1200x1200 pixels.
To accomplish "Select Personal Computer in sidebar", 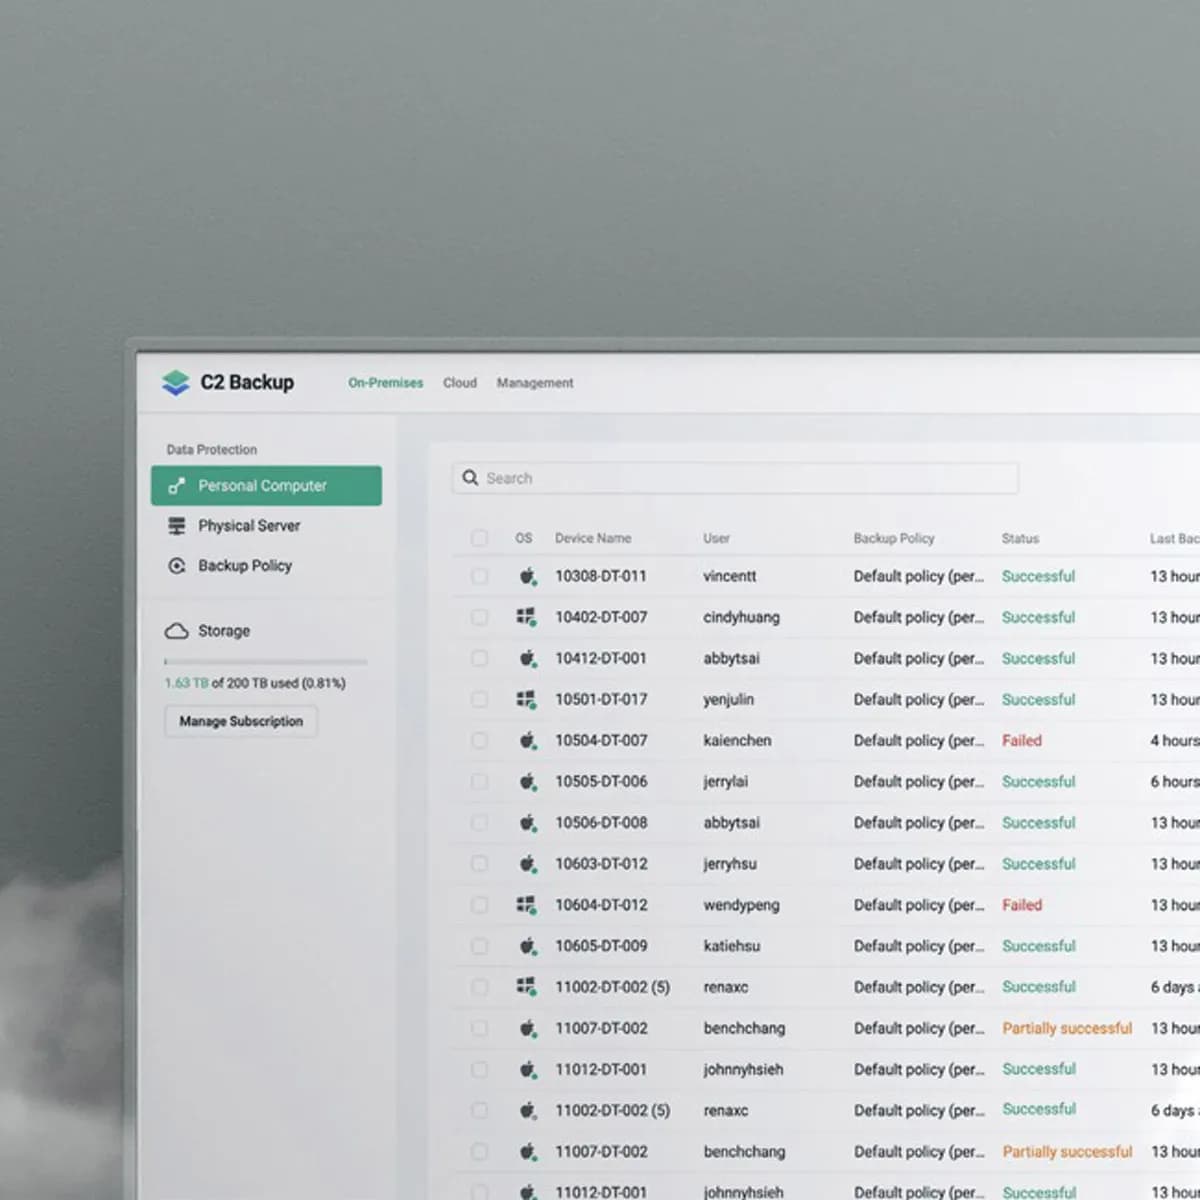I will (x=266, y=485).
